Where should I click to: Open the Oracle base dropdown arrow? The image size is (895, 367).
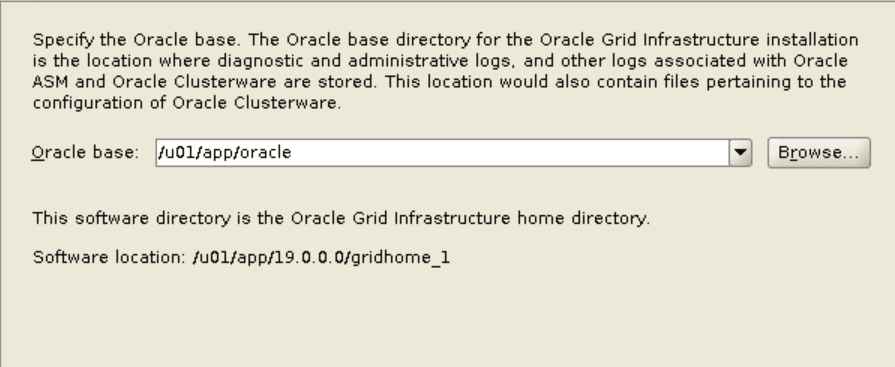point(740,152)
